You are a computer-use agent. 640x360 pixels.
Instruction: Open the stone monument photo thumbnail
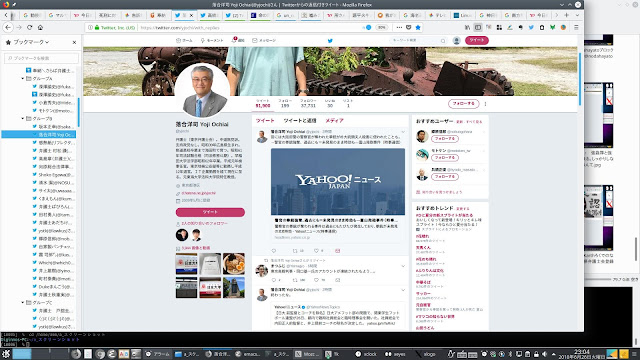pyautogui.click(x=234, y=287)
